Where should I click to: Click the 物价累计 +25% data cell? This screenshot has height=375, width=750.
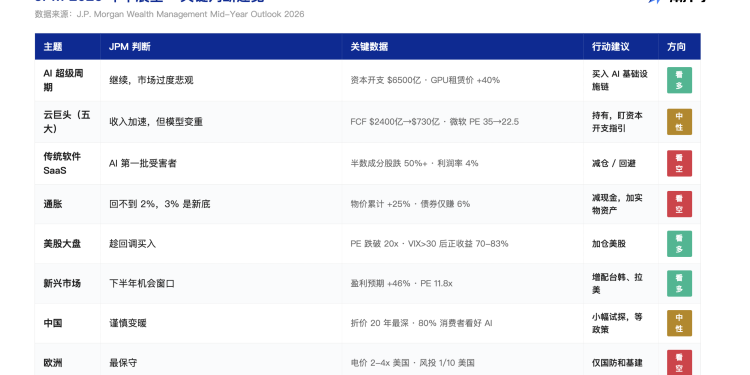click(x=463, y=204)
